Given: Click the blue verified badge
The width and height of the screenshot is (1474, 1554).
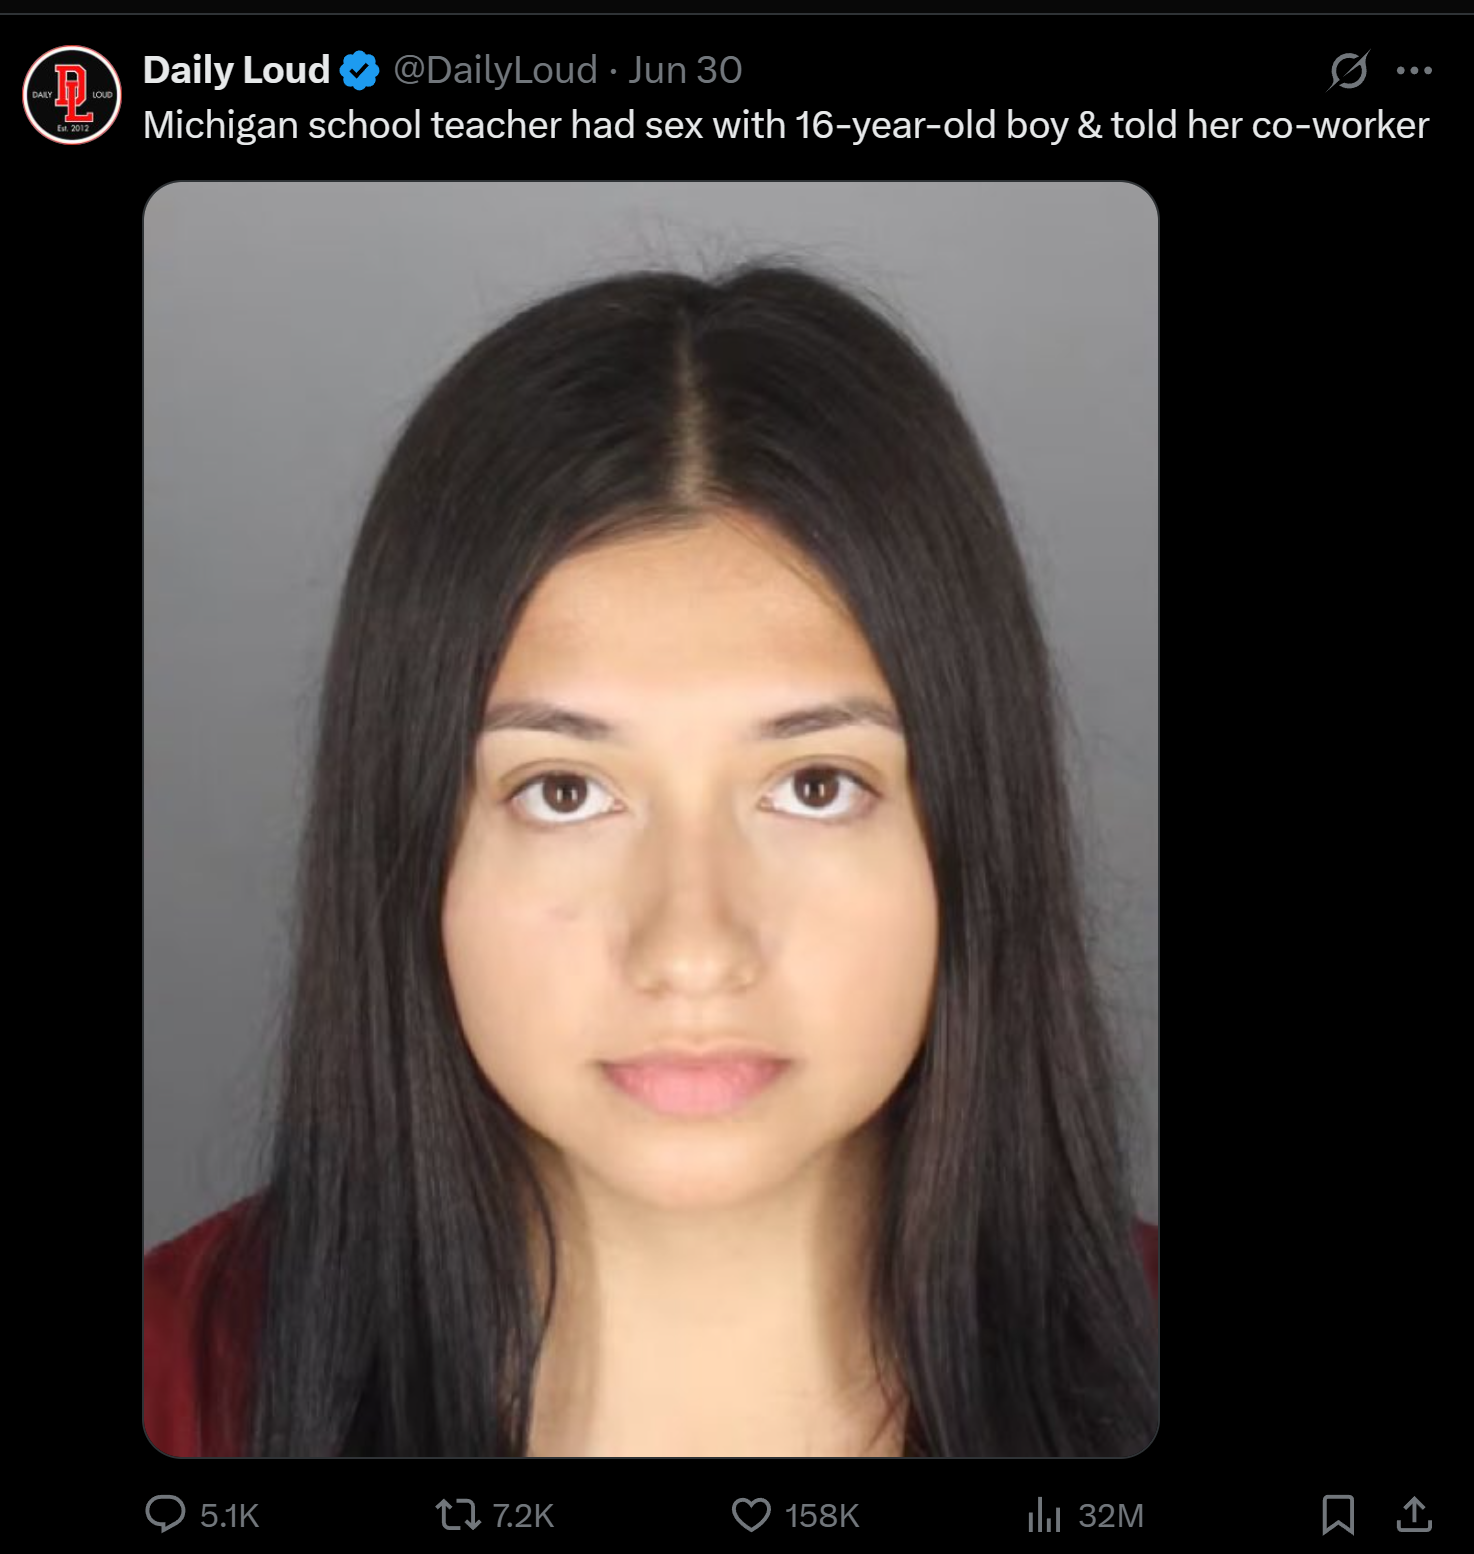Looking at the screenshot, I should pyautogui.click(x=360, y=71).
